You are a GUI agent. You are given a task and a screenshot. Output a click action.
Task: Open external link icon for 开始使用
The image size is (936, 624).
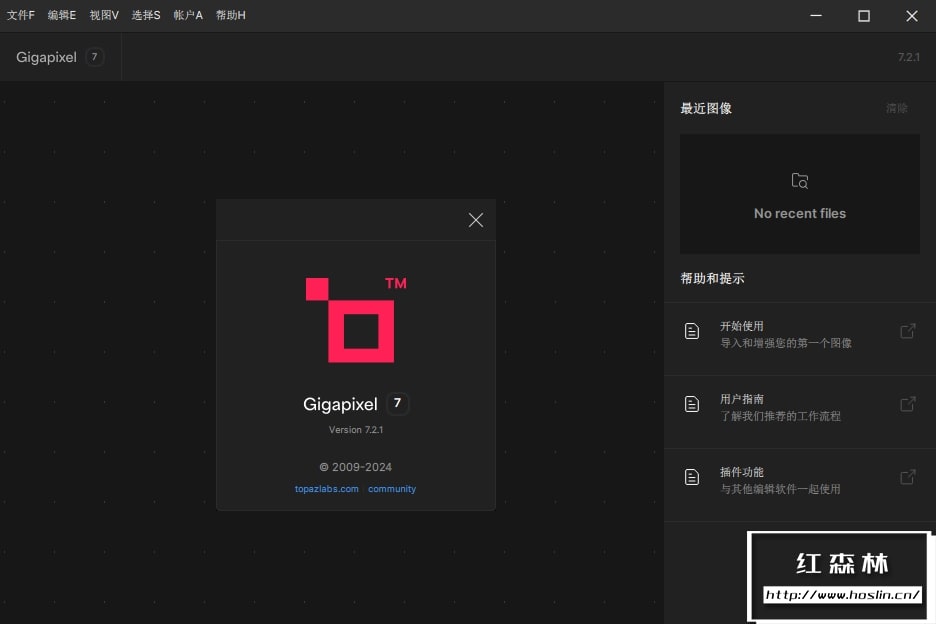(908, 331)
